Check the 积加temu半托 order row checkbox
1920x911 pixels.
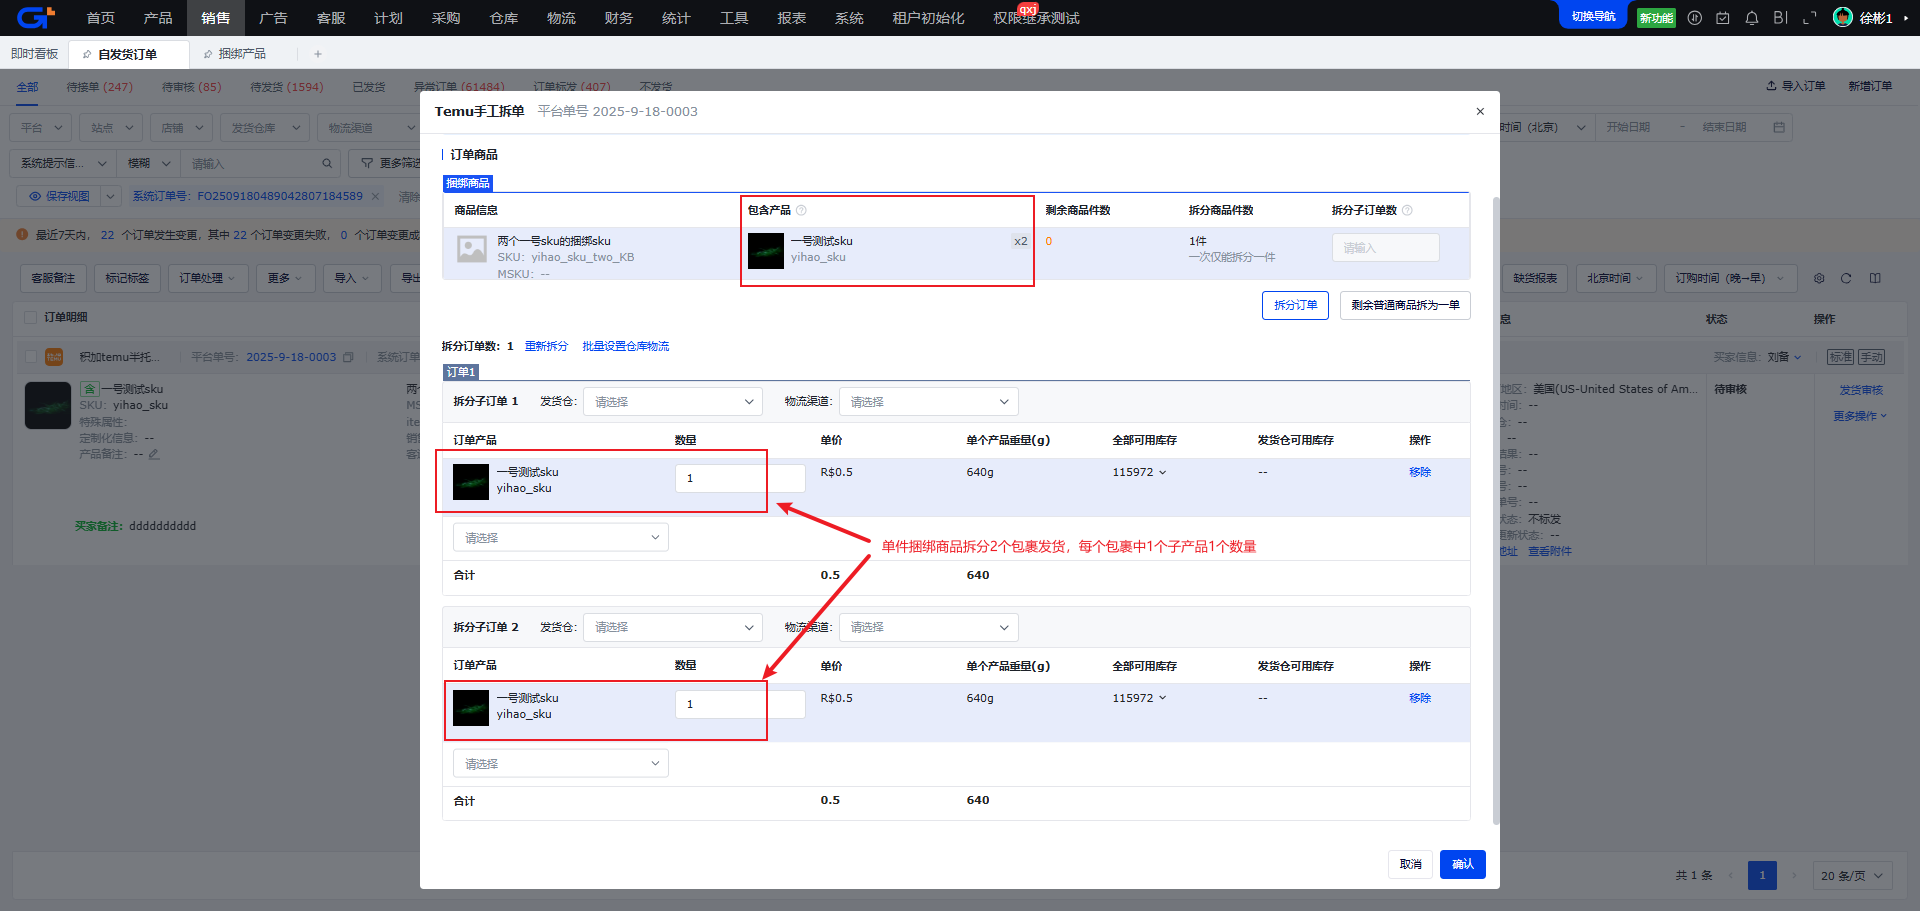coord(30,357)
